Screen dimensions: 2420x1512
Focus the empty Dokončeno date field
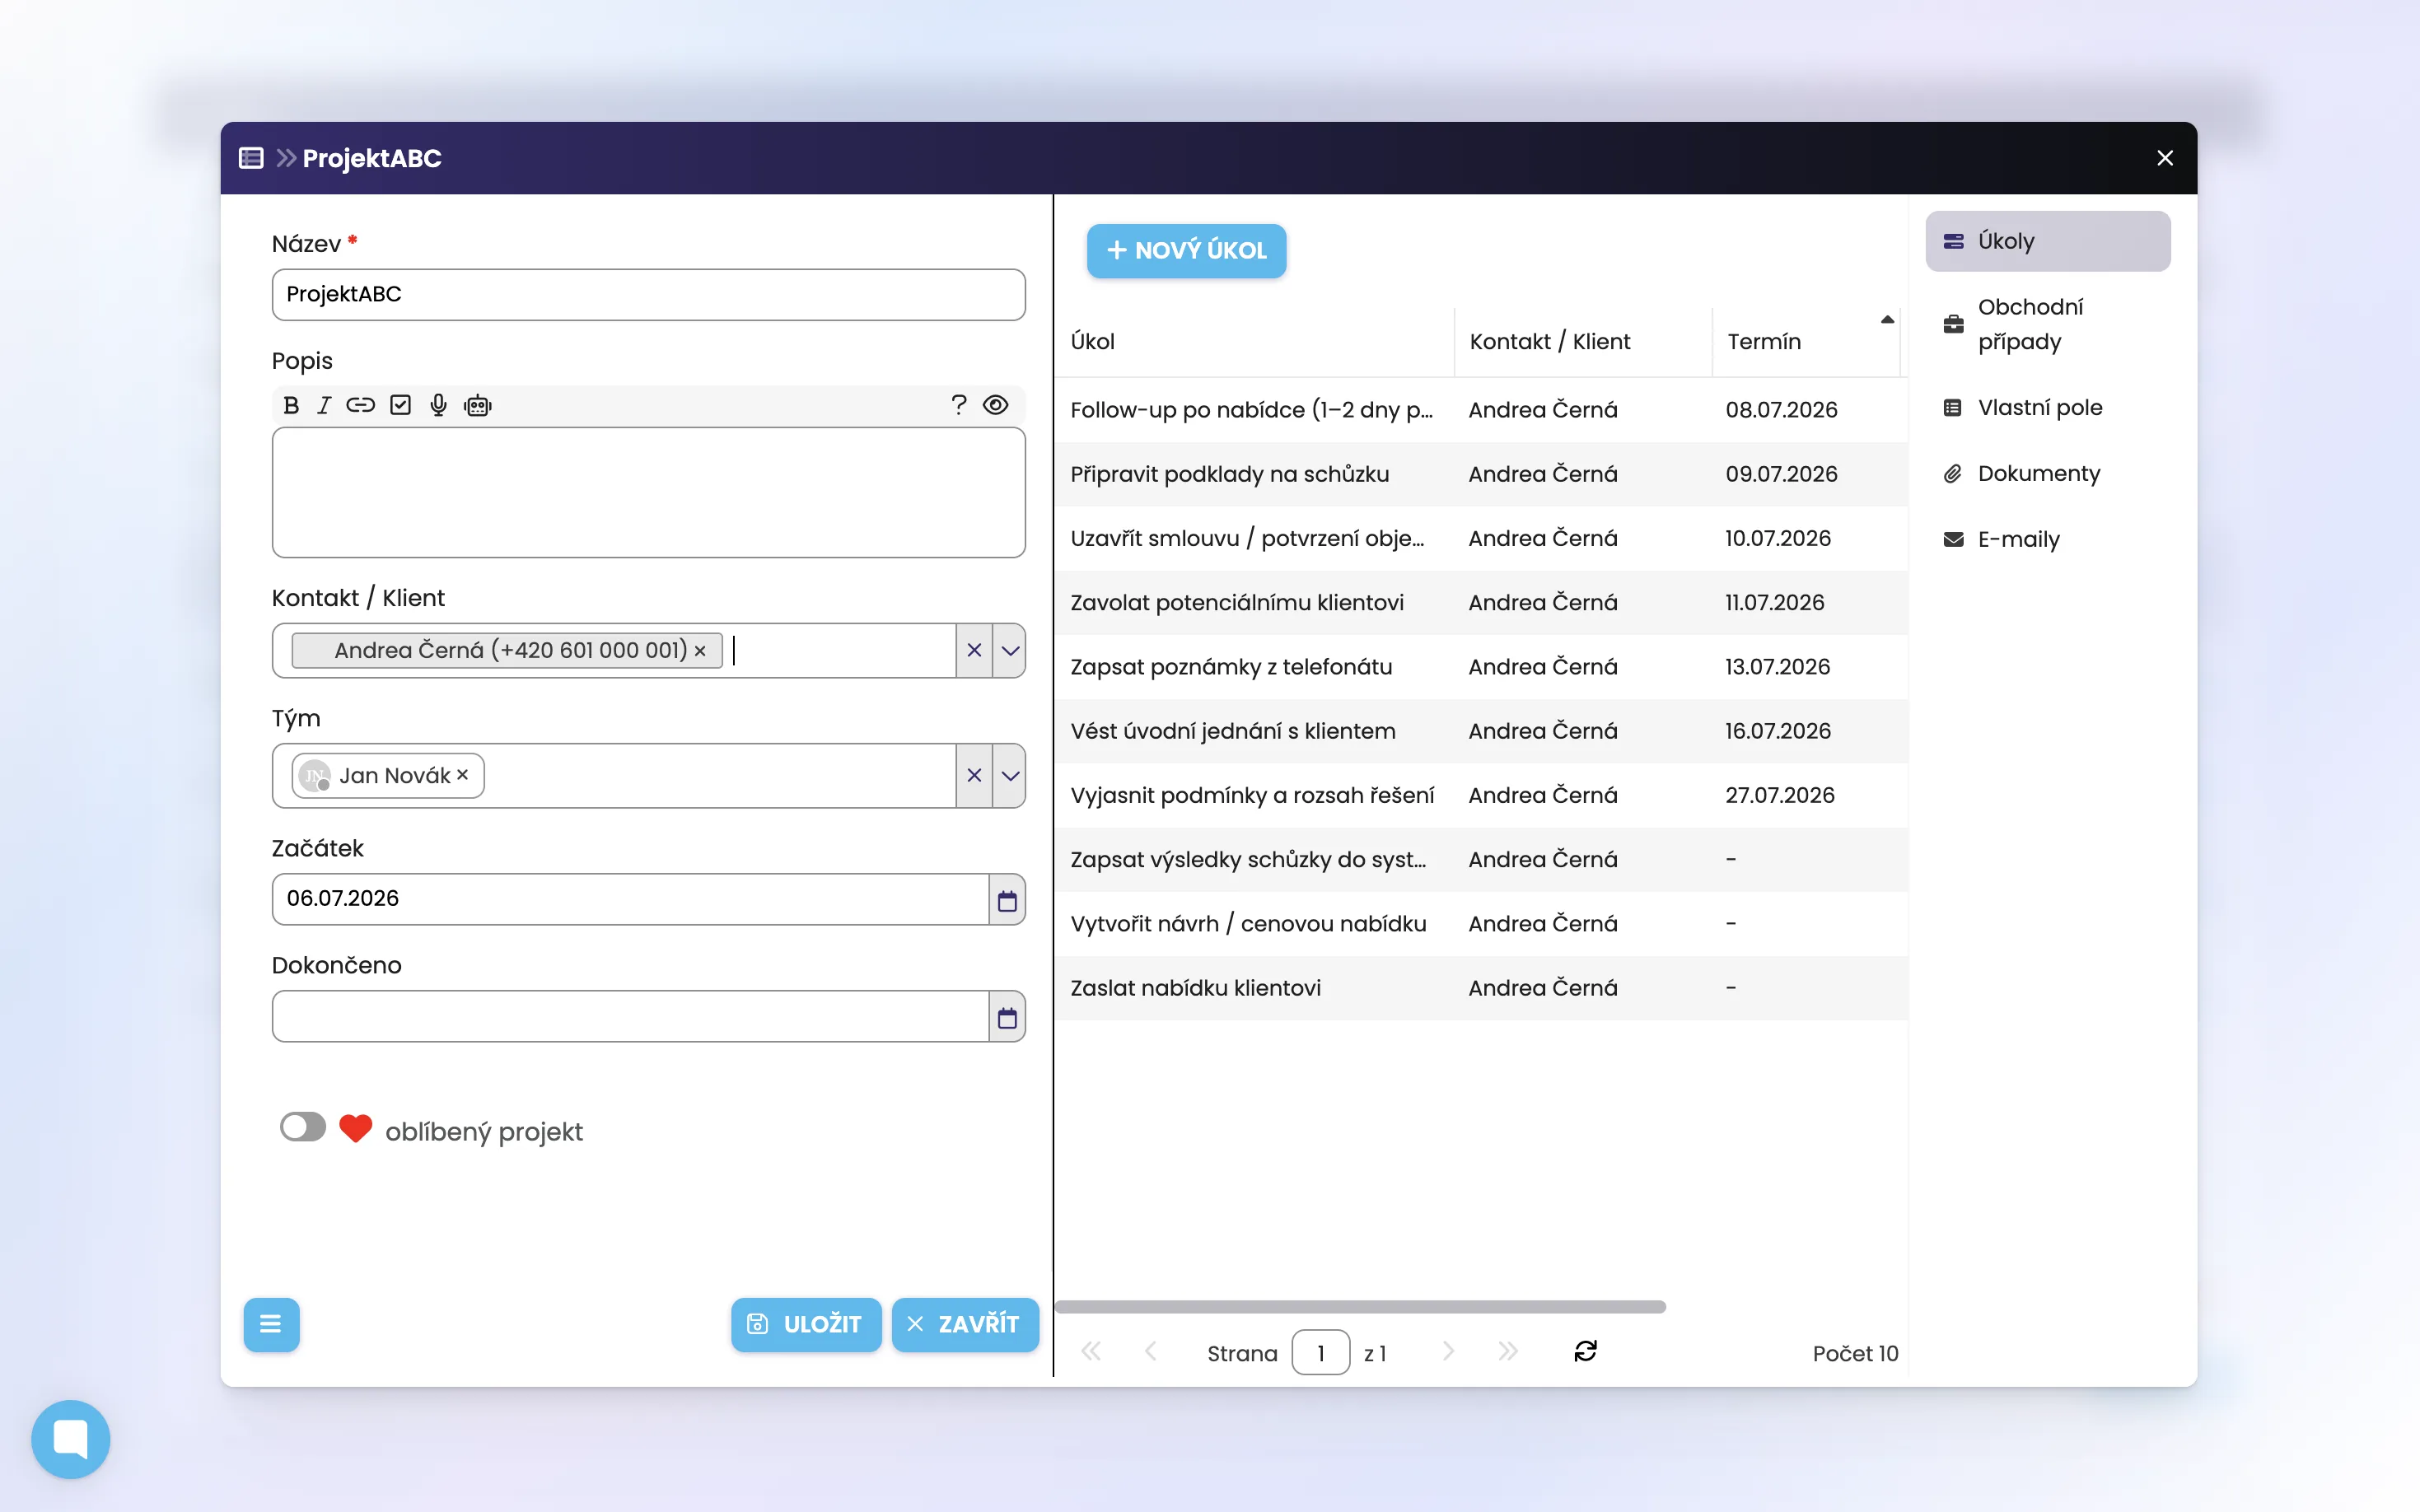tap(630, 1017)
